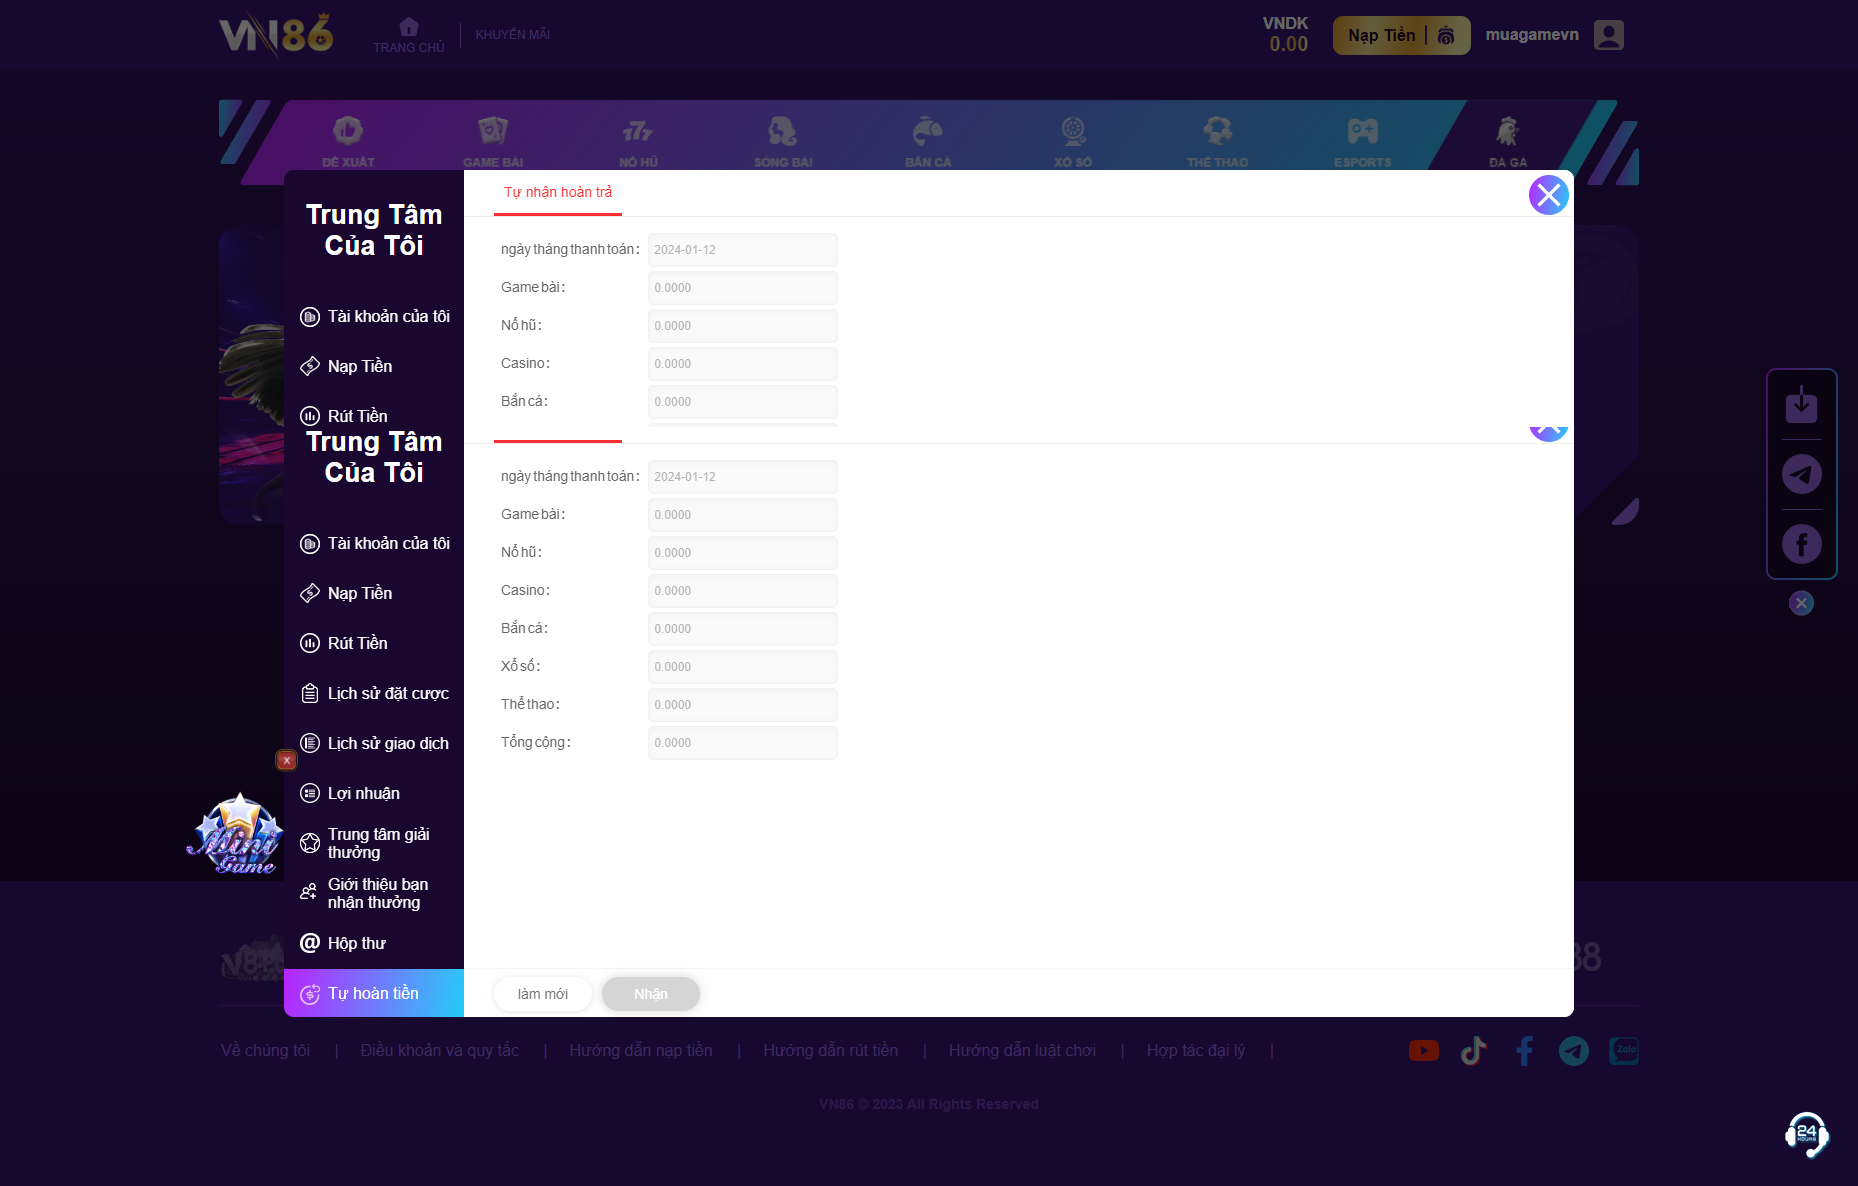The image size is (1858, 1186).
Task: Click the làm mới button
Action: pos(542,993)
